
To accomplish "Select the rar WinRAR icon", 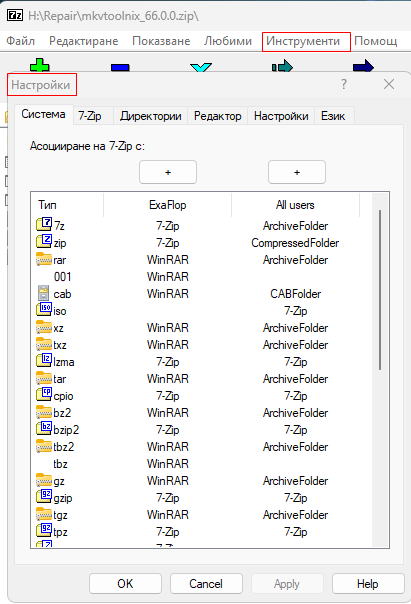I will coord(44,259).
